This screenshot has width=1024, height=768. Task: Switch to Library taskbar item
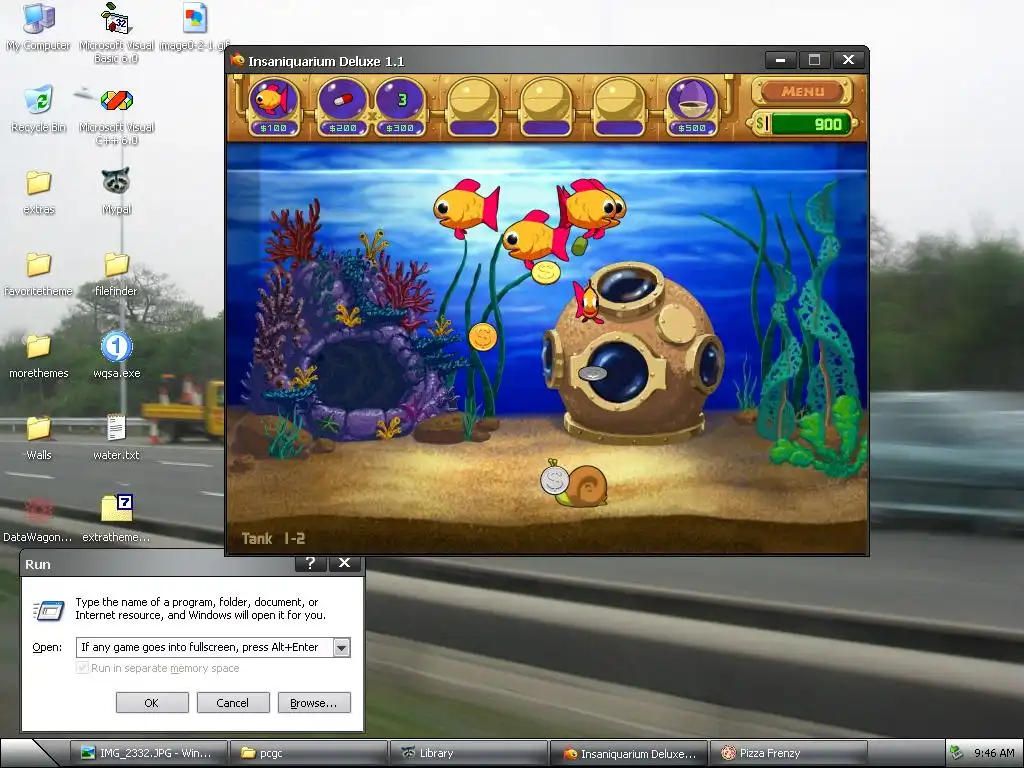[x=469, y=753]
